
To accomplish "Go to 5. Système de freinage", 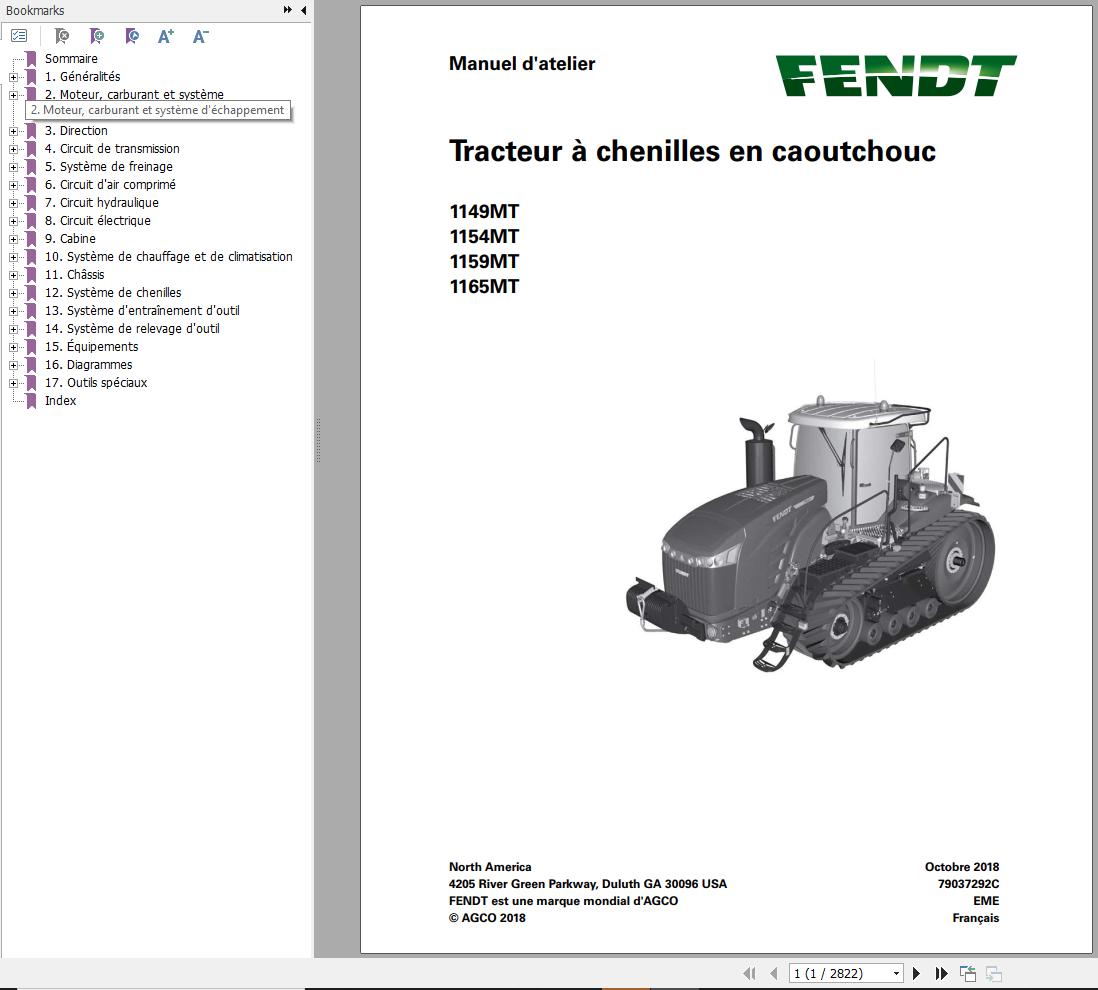I will coord(109,167).
